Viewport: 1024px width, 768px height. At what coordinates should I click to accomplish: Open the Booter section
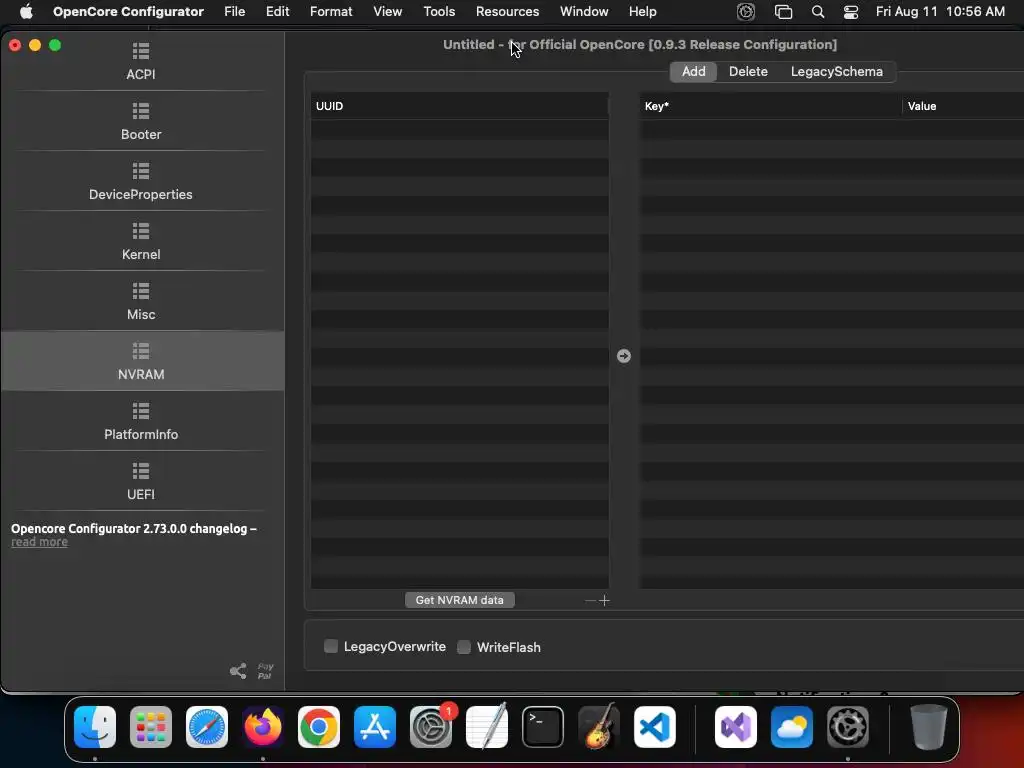tap(141, 121)
